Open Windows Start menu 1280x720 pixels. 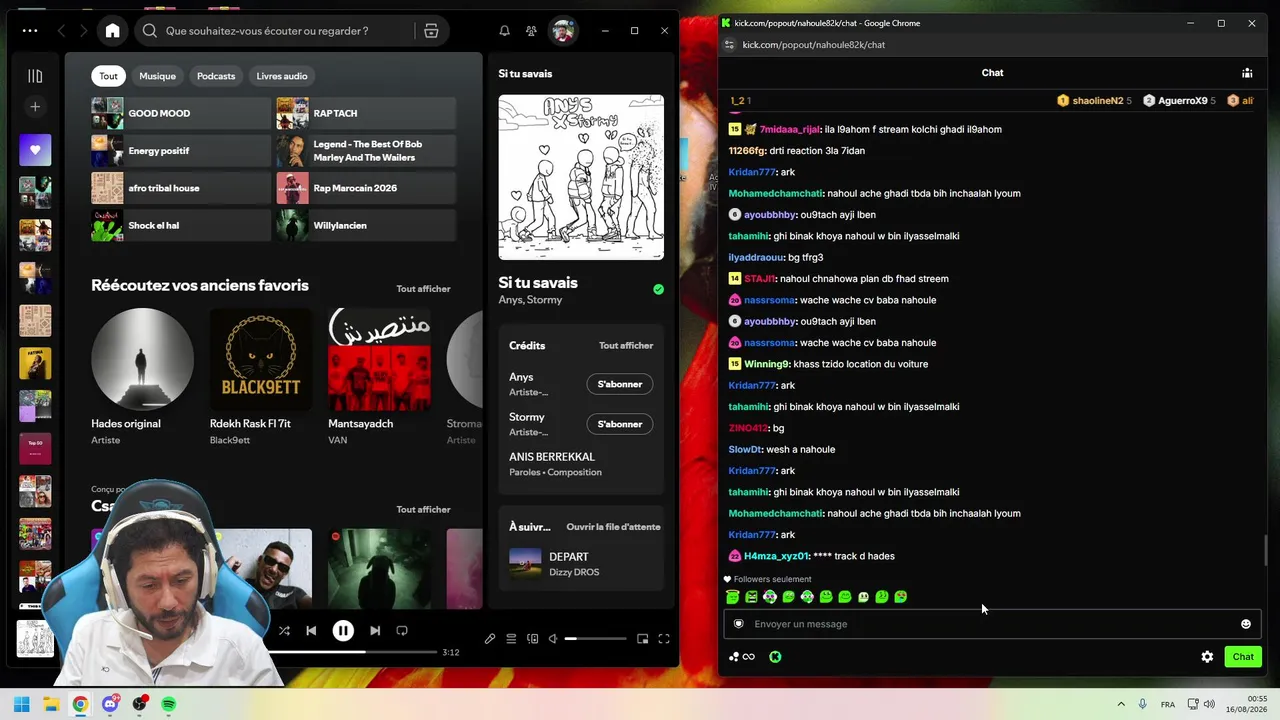click(x=21, y=704)
